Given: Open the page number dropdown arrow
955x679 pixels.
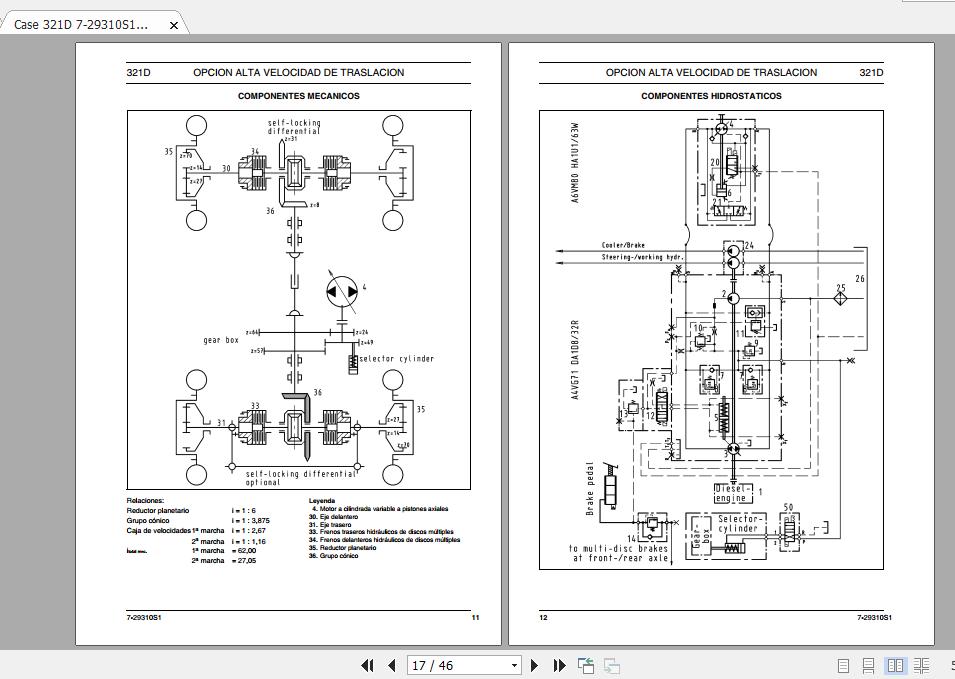Looking at the screenshot, I should pyautogui.click(x=514, y=665).
